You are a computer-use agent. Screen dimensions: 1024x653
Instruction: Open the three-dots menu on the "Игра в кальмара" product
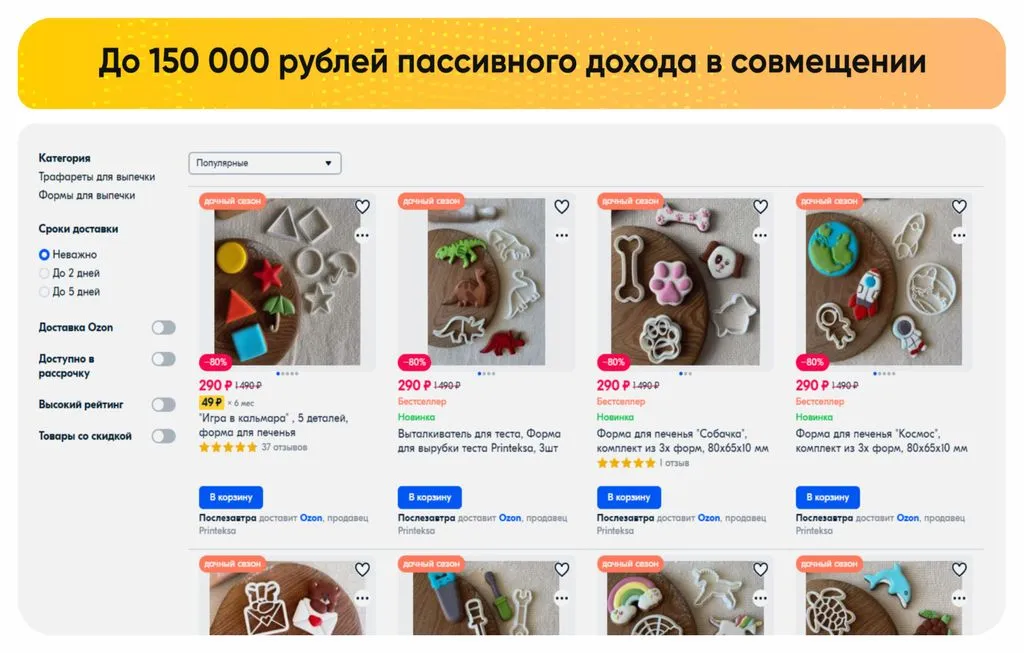pos(362,235)
